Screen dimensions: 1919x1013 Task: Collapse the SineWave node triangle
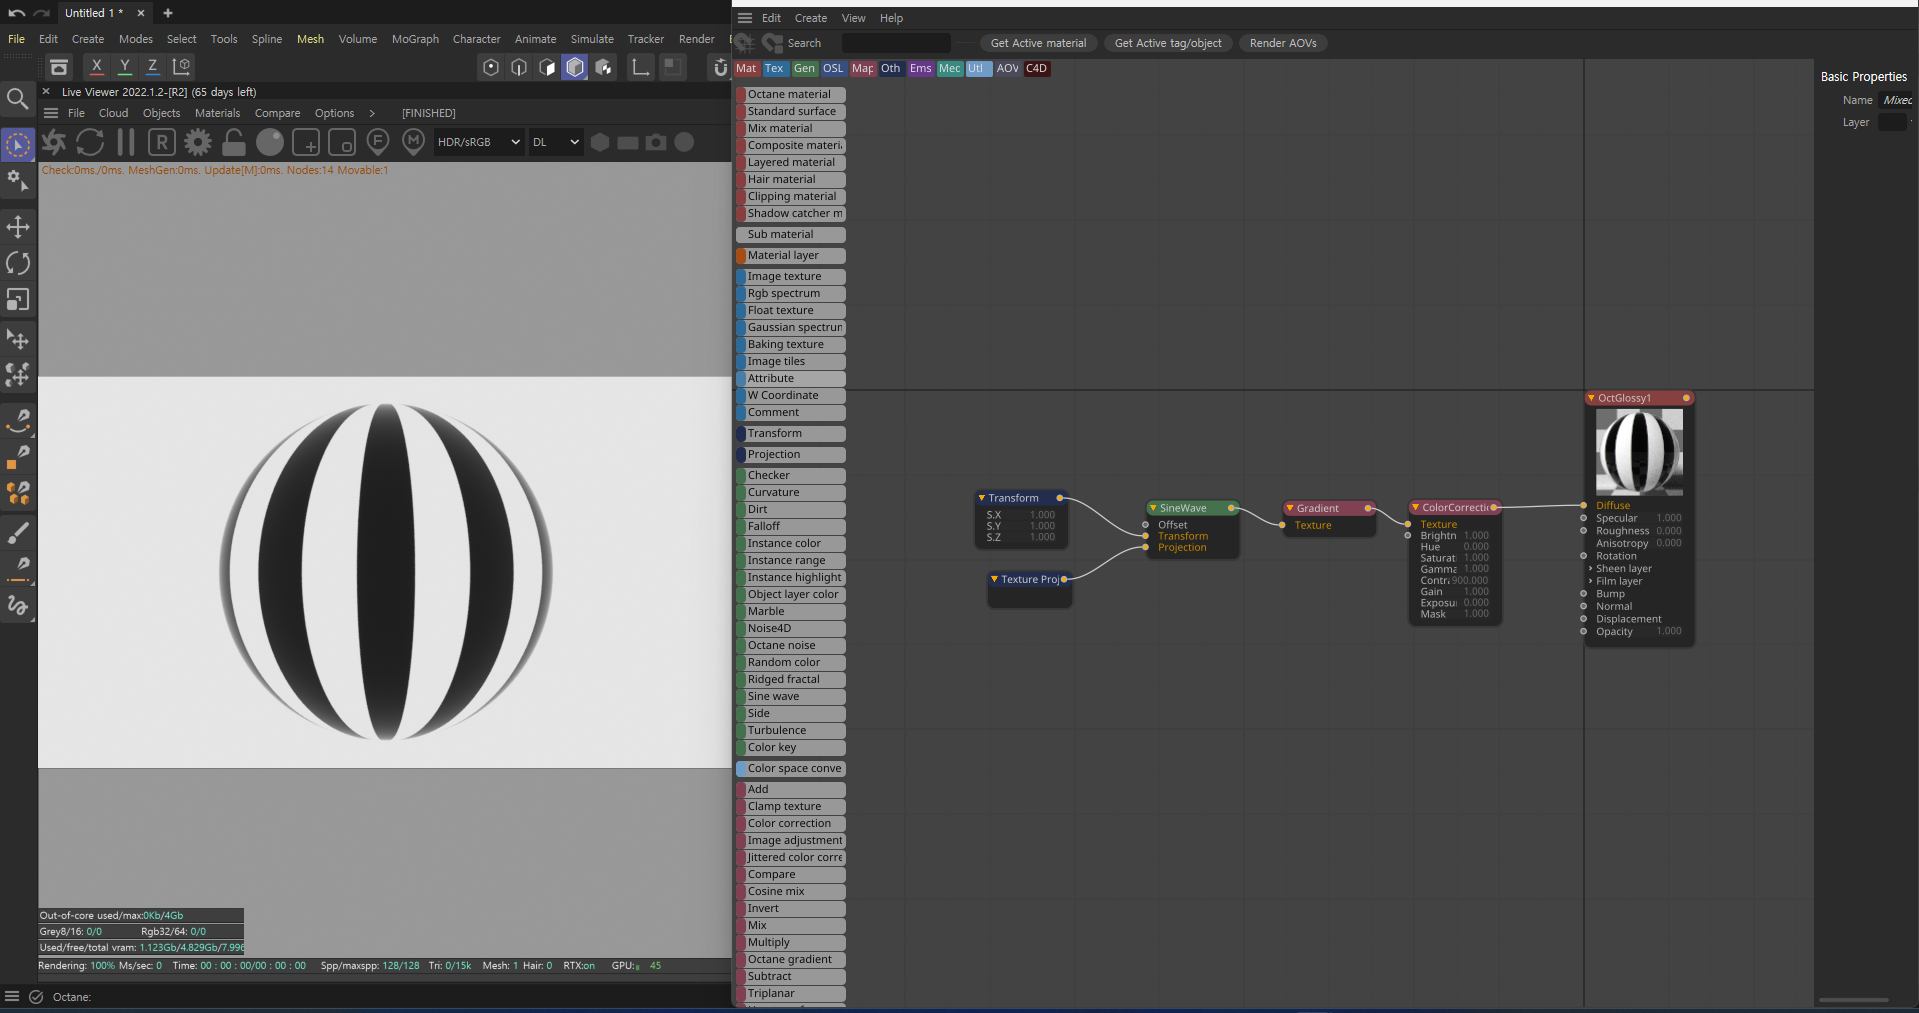[1153, 508]
